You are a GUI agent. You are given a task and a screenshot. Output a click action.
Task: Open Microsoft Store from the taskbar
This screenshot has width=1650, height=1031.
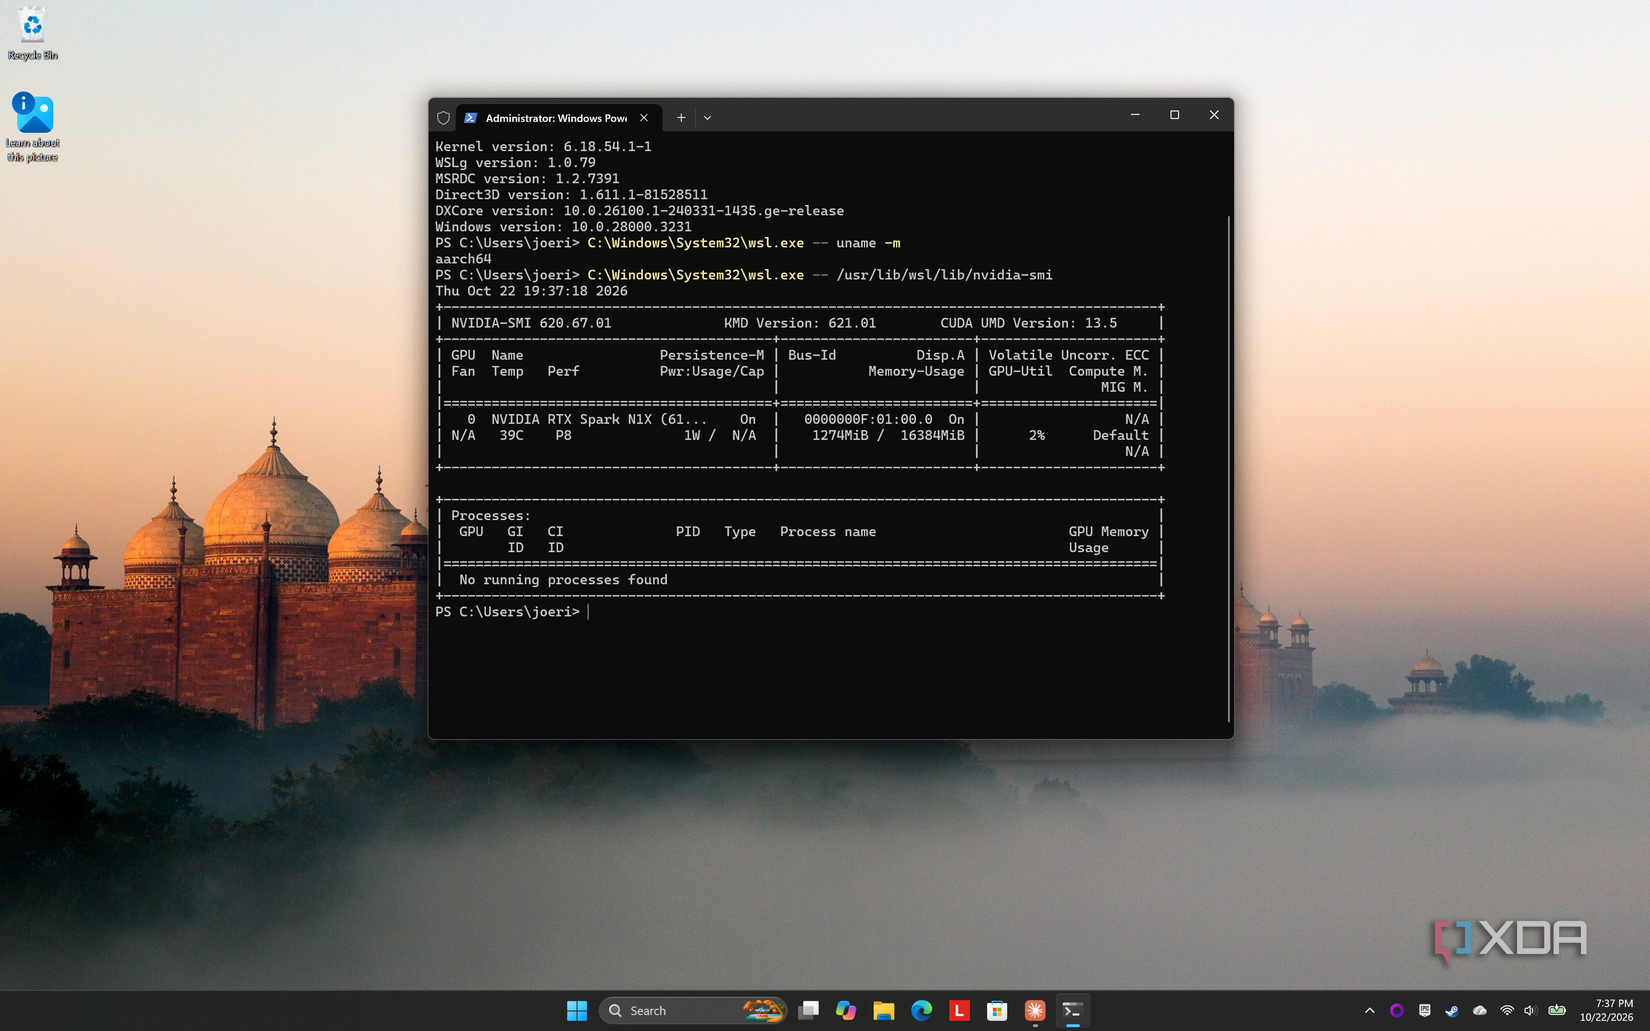tap(997, 1011)
